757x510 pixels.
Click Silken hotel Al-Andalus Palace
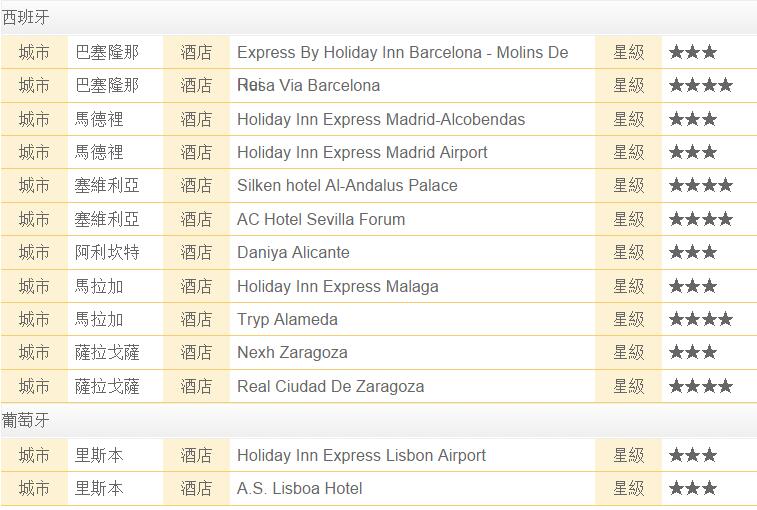pyautogui.click(x=347, y=185)
